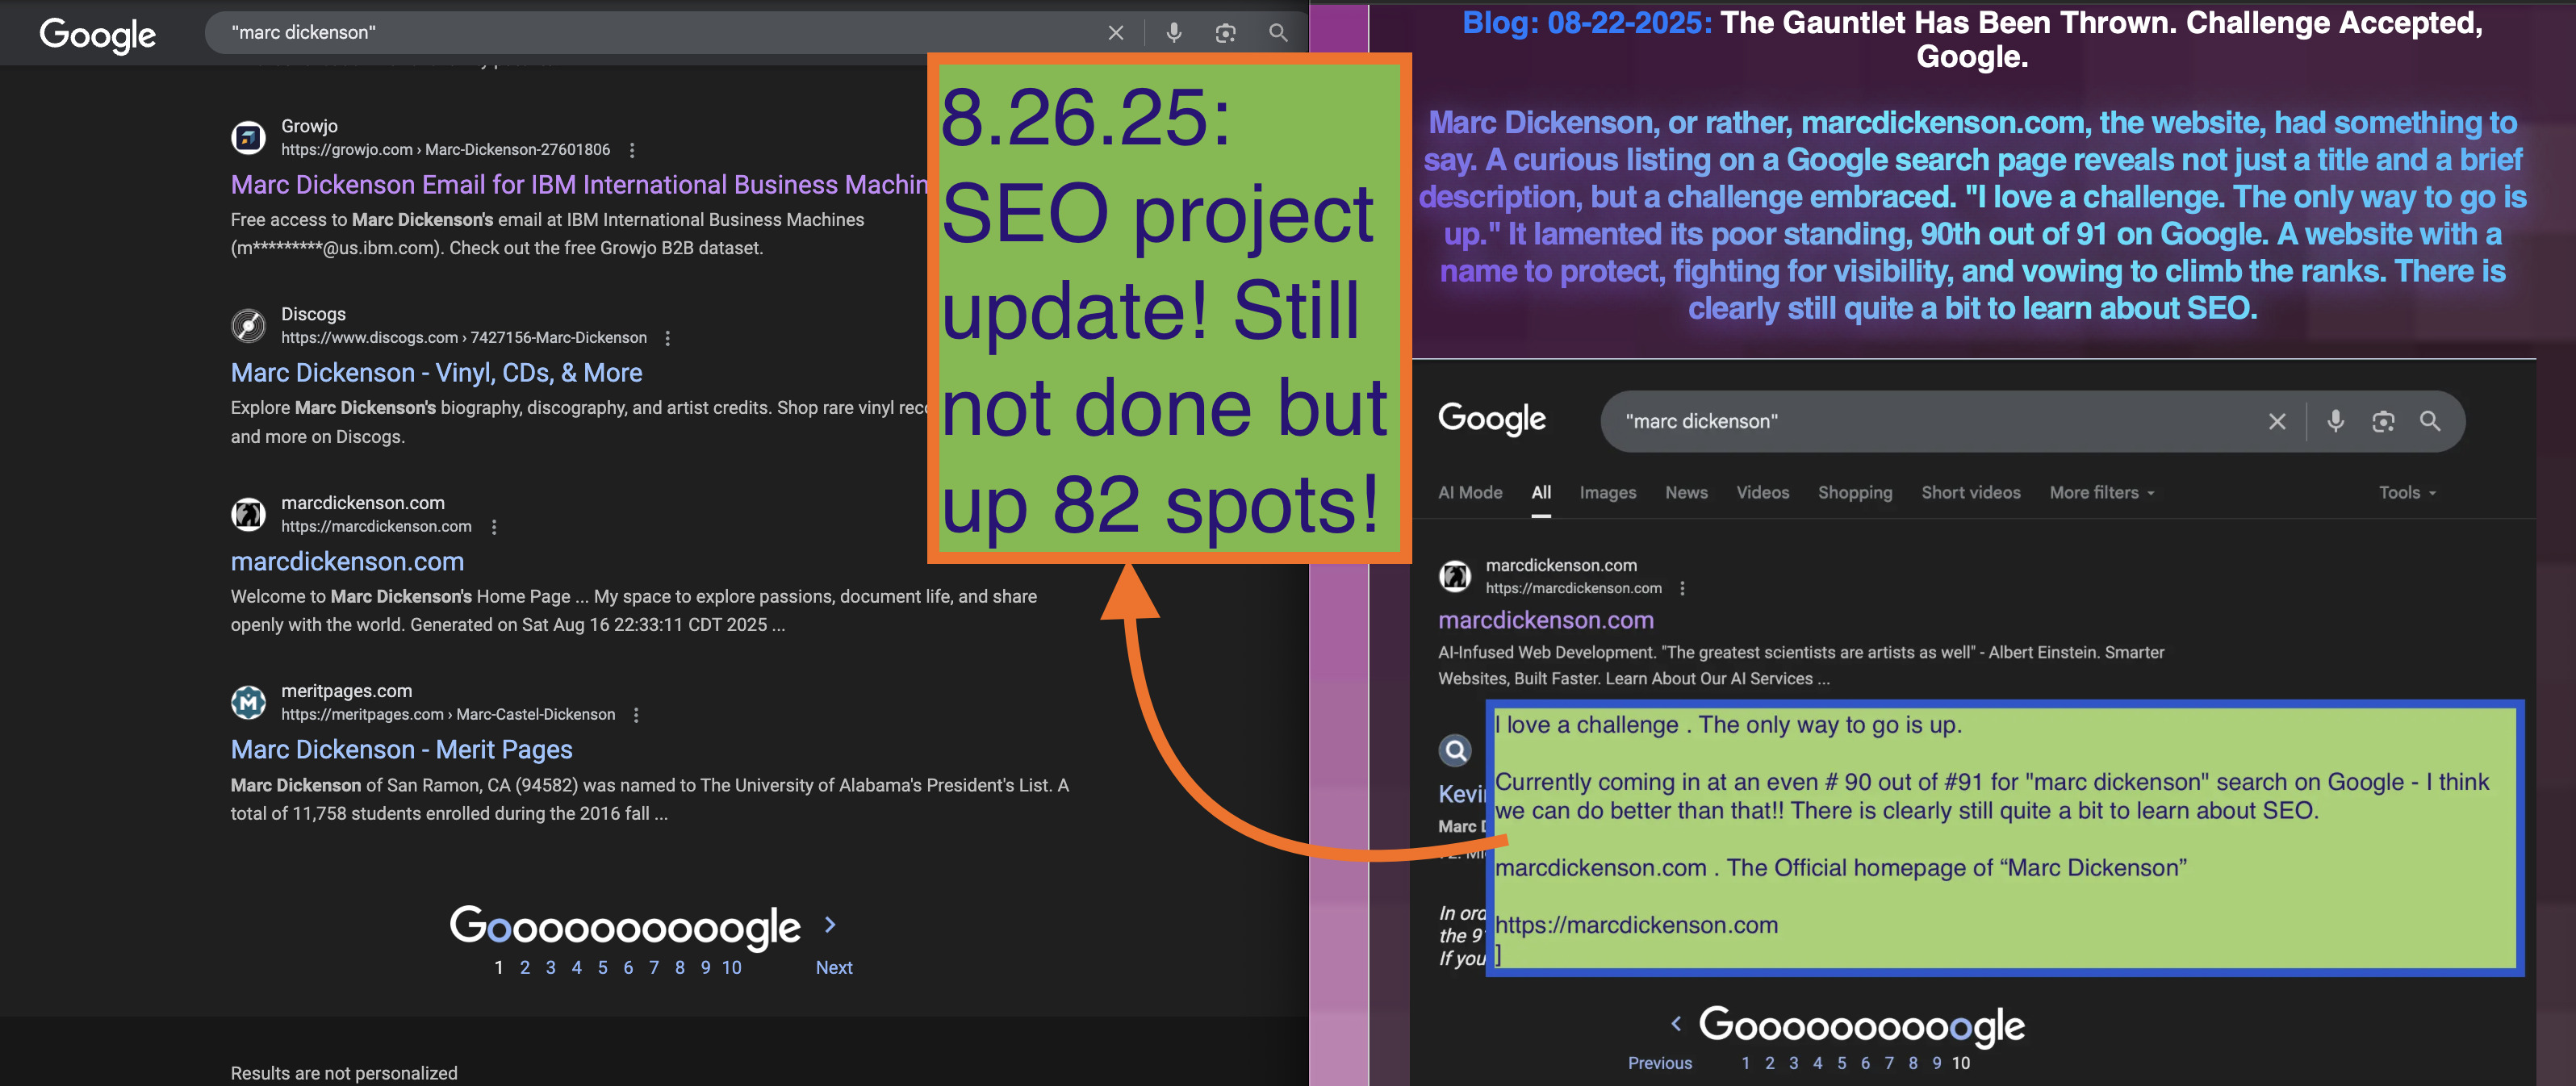
Task: Open Marc Dickenson Email for IBM link
Action: click(579, 185)
